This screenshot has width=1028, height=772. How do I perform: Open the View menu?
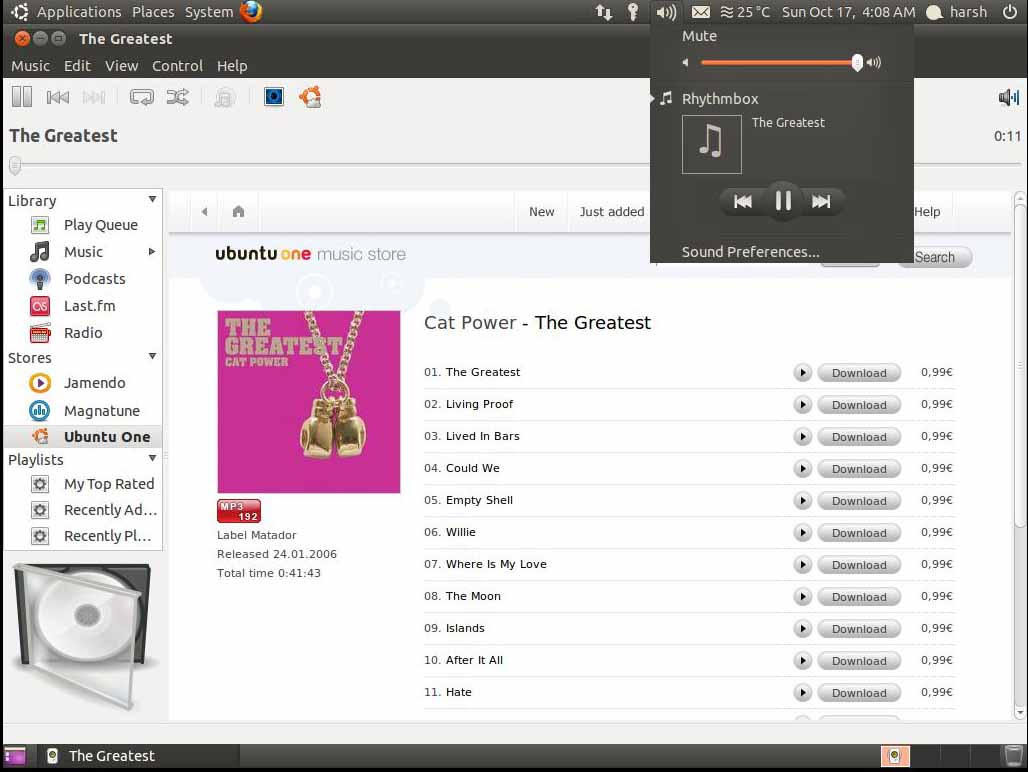(121, 66)
